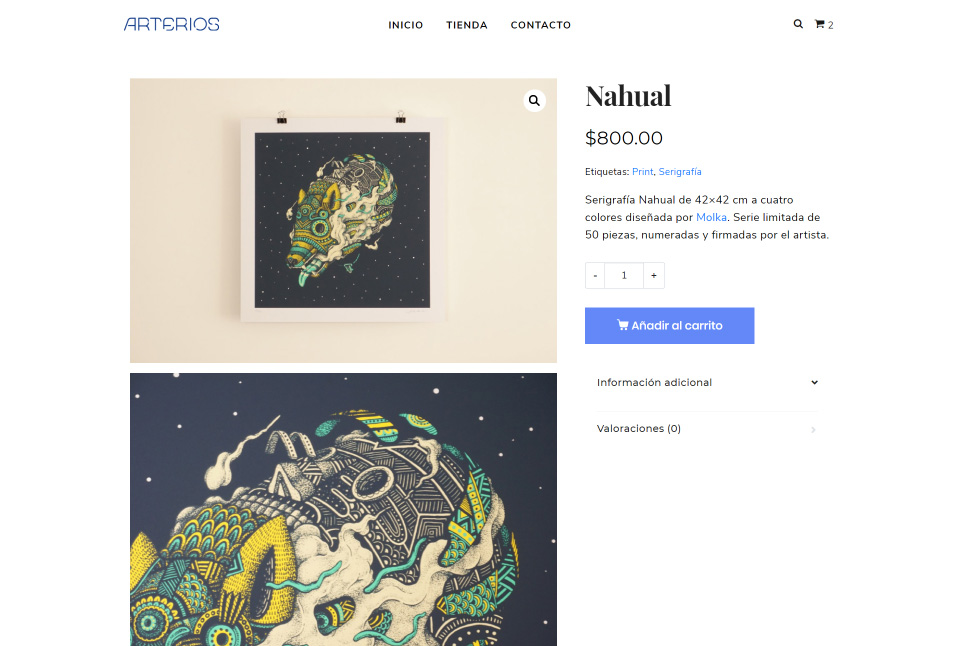Image resolution: width=960 pixels, height=646 pixels.
Task: Add product with Añadir al carrito
Action: (669, 326)
